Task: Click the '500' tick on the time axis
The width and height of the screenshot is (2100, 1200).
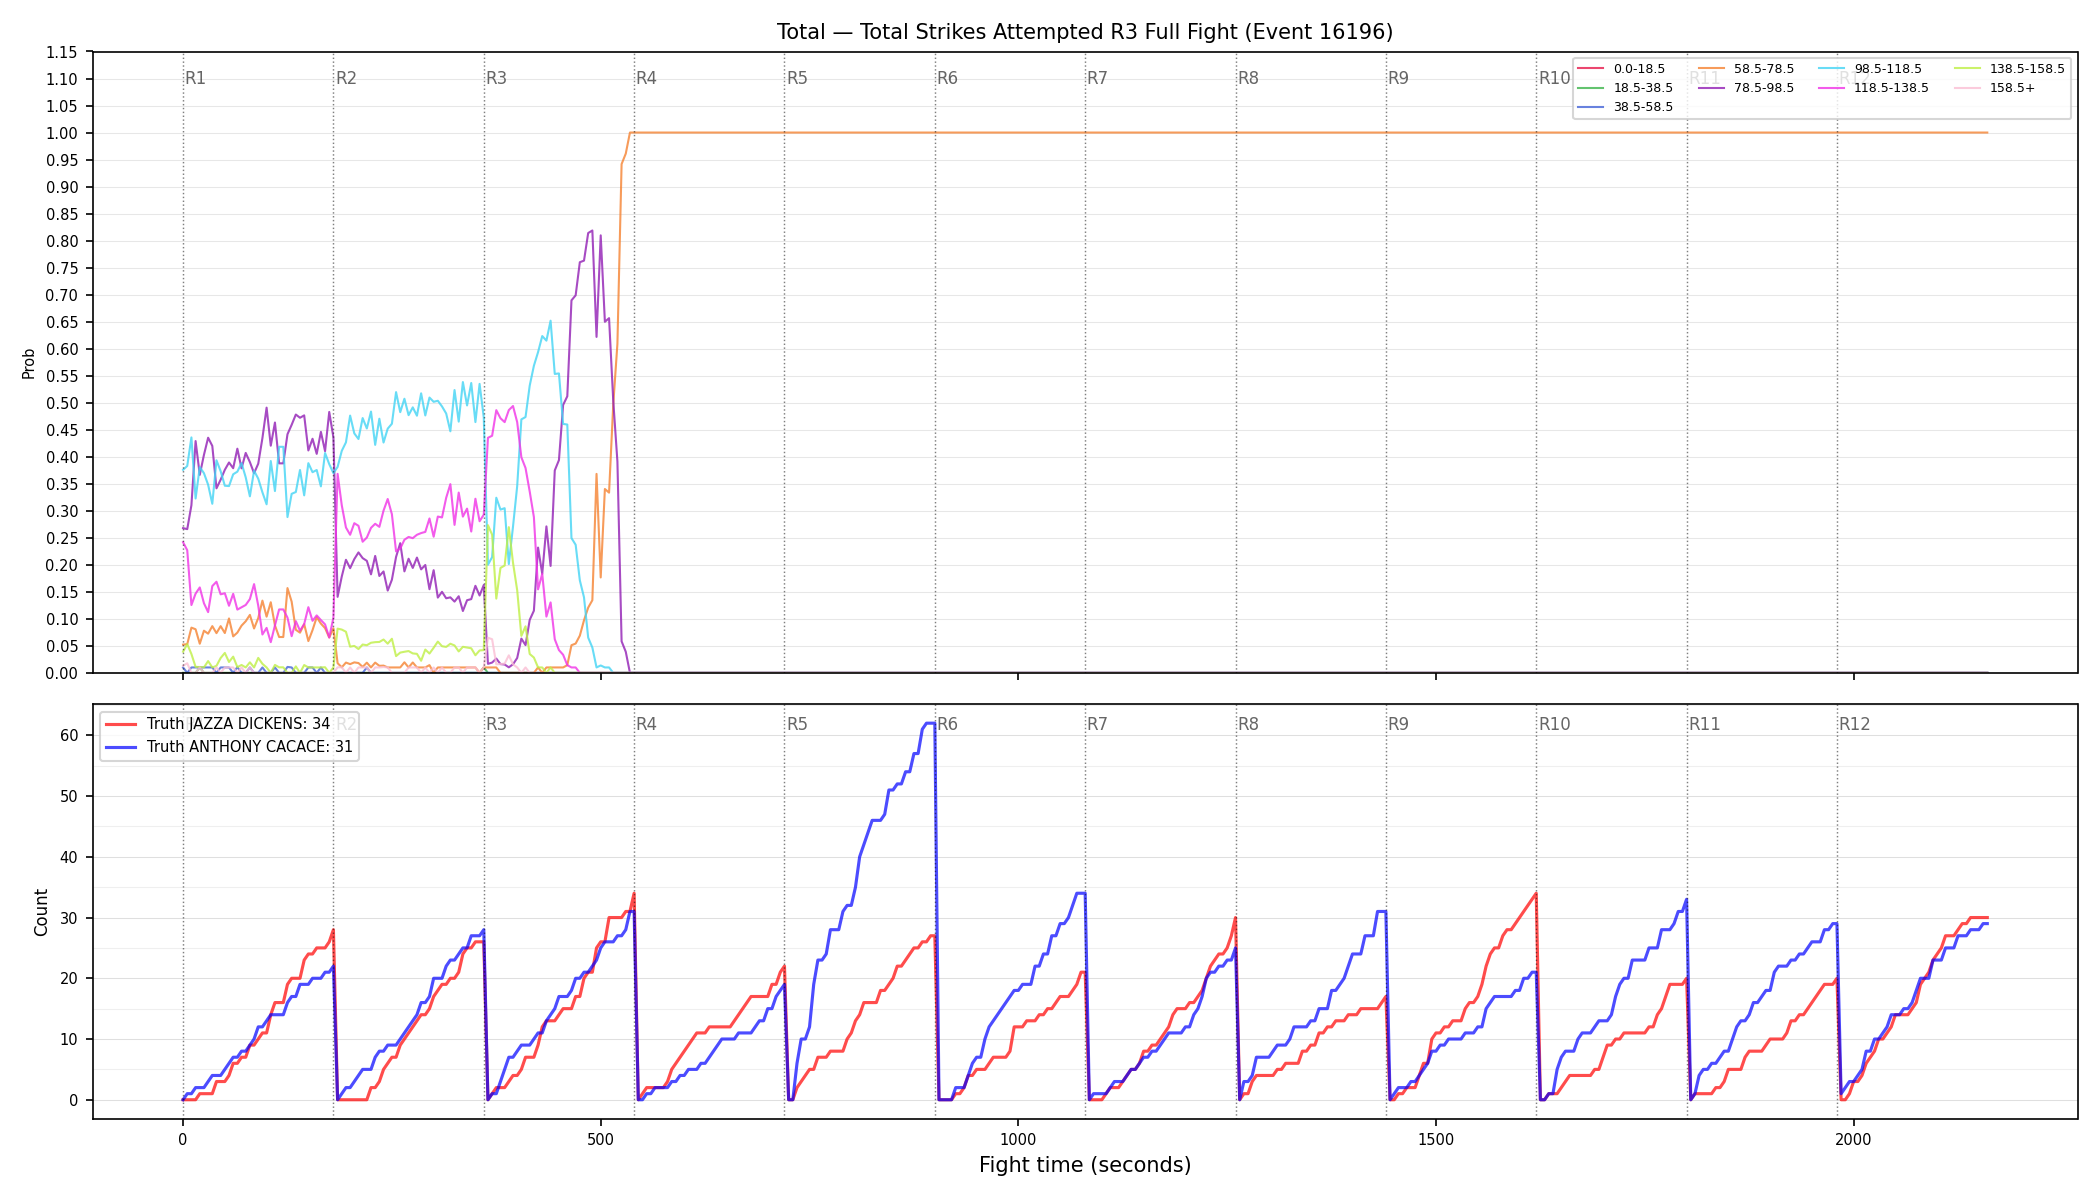Action: tap(600, 1139)
